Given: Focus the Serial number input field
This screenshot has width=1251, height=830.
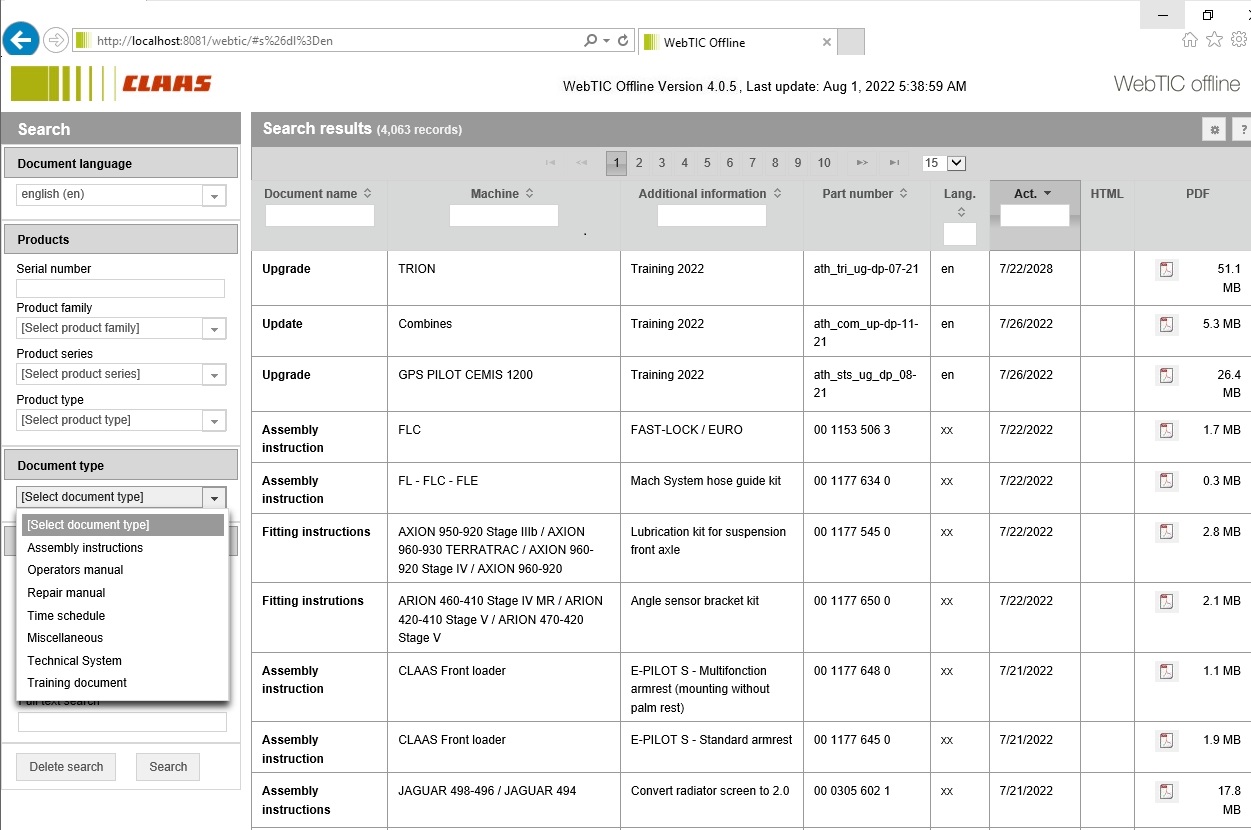Looking at the screenshot, I should tap(120, 289).
